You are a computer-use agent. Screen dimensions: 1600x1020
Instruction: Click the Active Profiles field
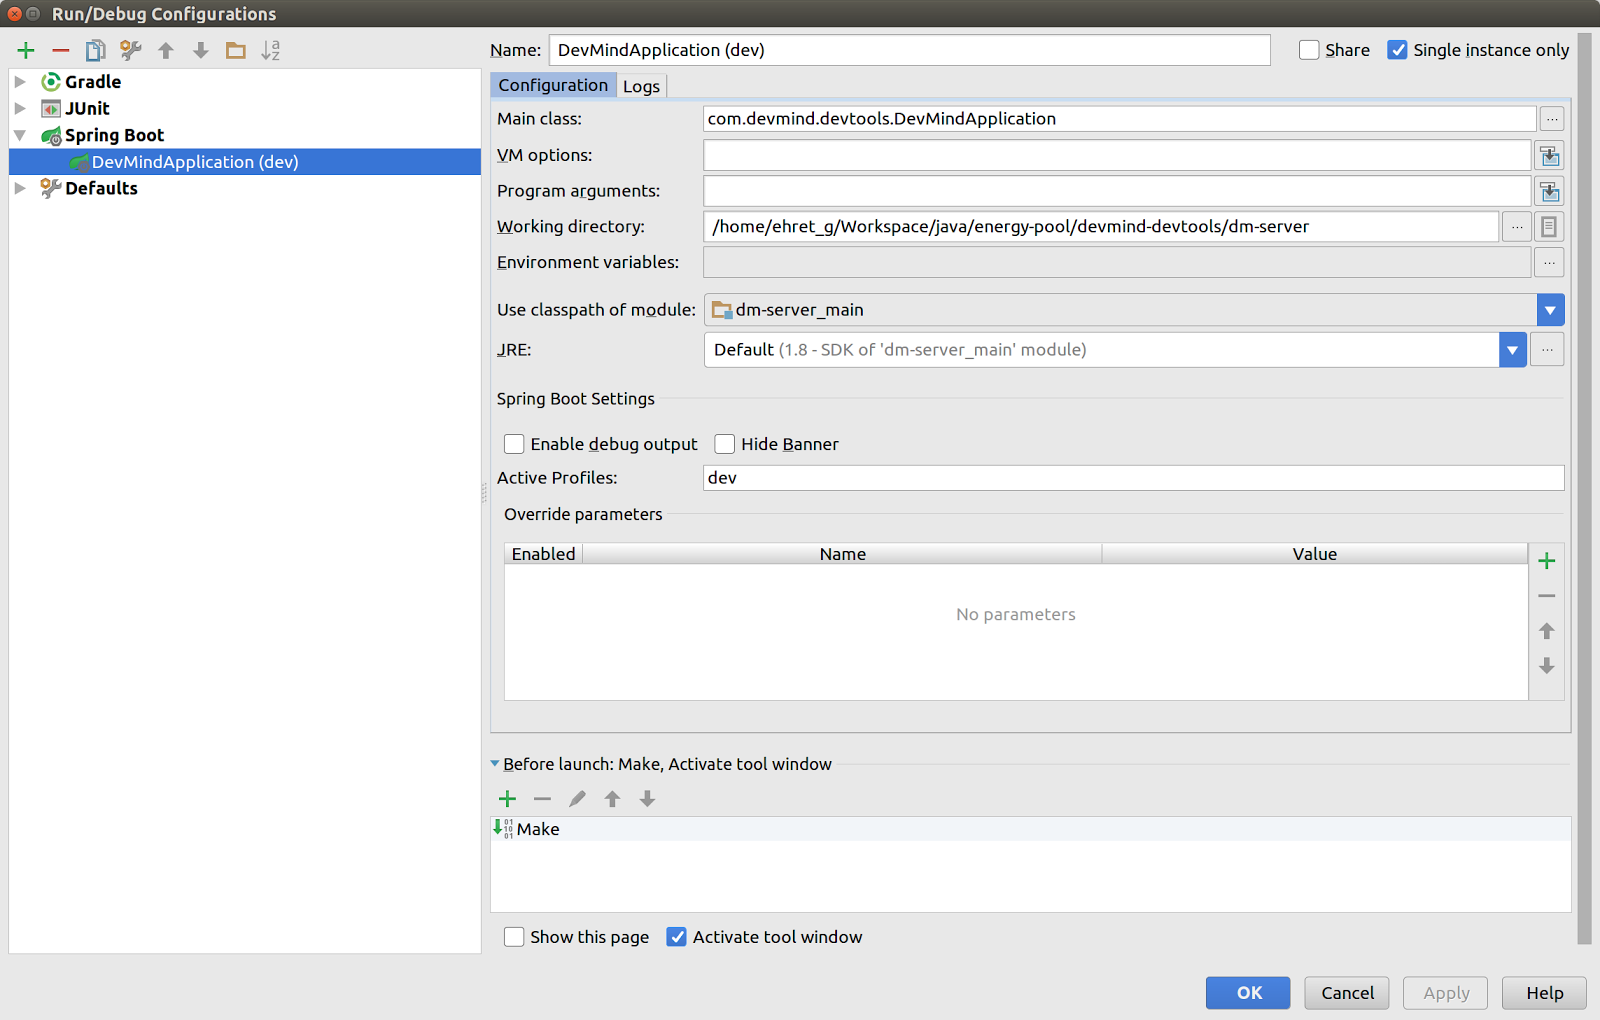(x=1134, y=478)
